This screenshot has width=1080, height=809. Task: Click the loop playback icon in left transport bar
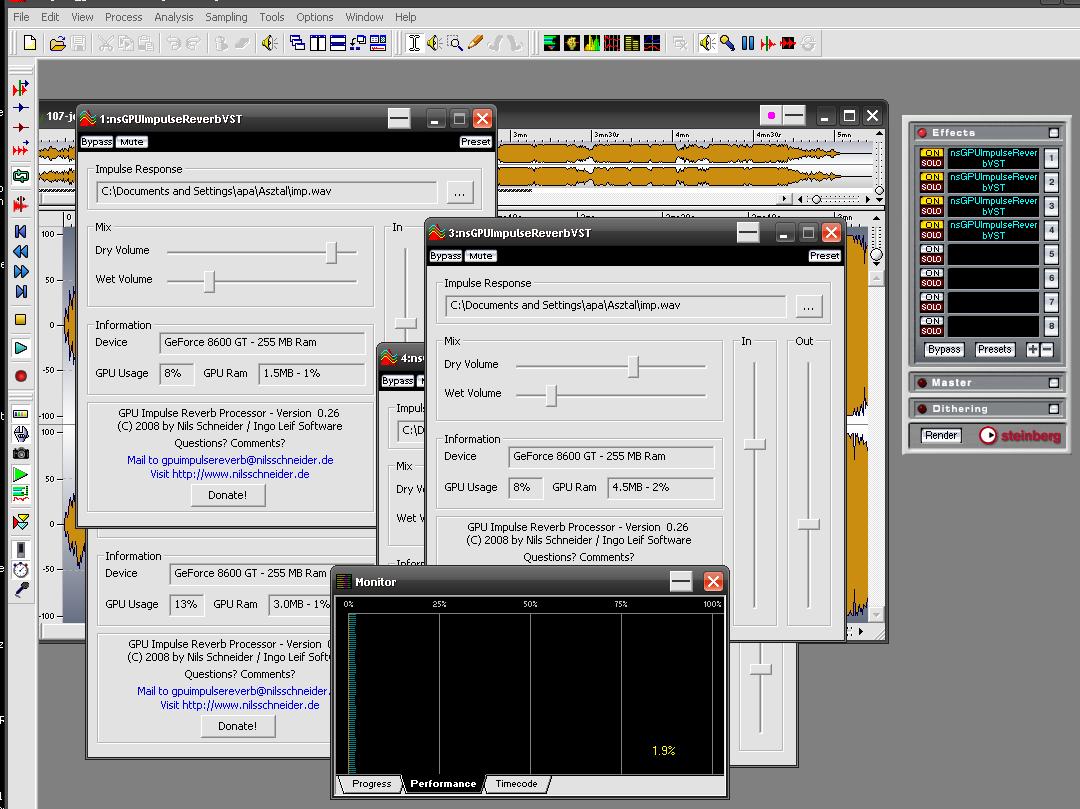[21, 176]
